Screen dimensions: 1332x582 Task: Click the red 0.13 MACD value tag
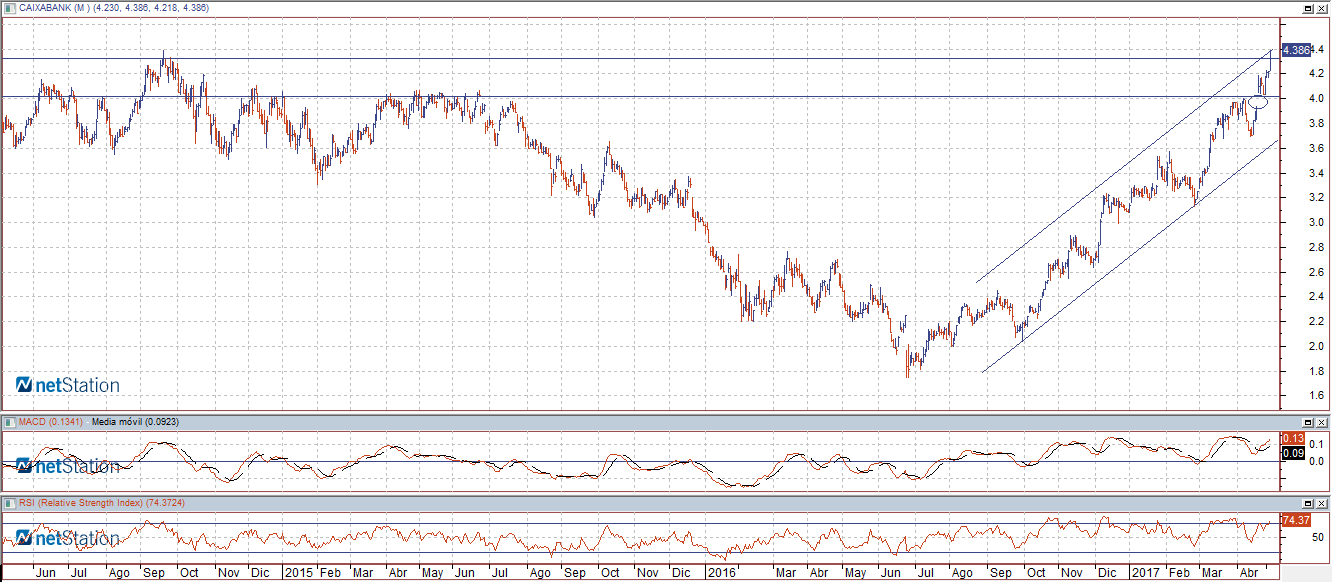point(1292,440)
